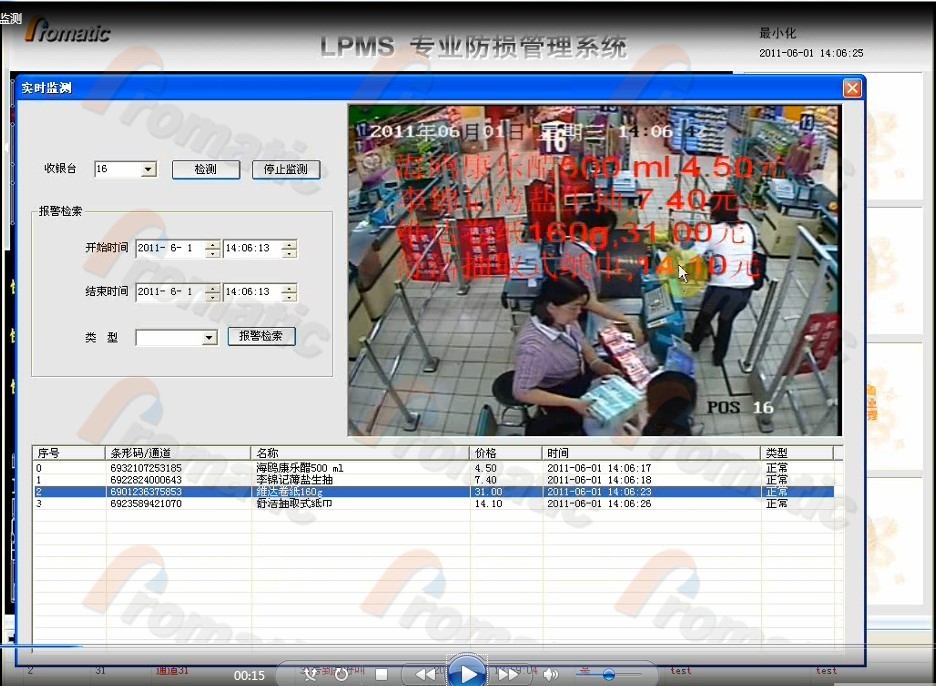
Task: Adjust the volume slider knob
Action: pos(608,675)
